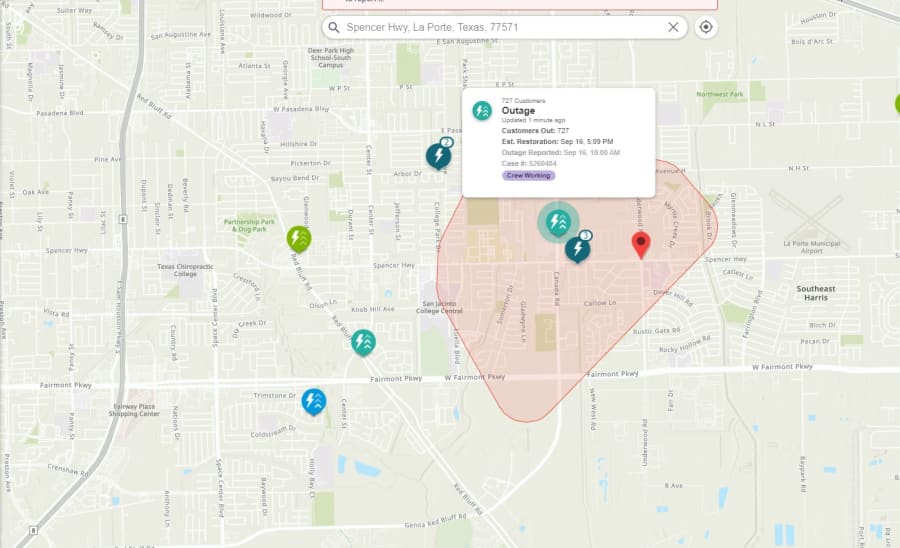
Task: Clear the Spencer Hwy address search
Action: (x=673, y=27)
